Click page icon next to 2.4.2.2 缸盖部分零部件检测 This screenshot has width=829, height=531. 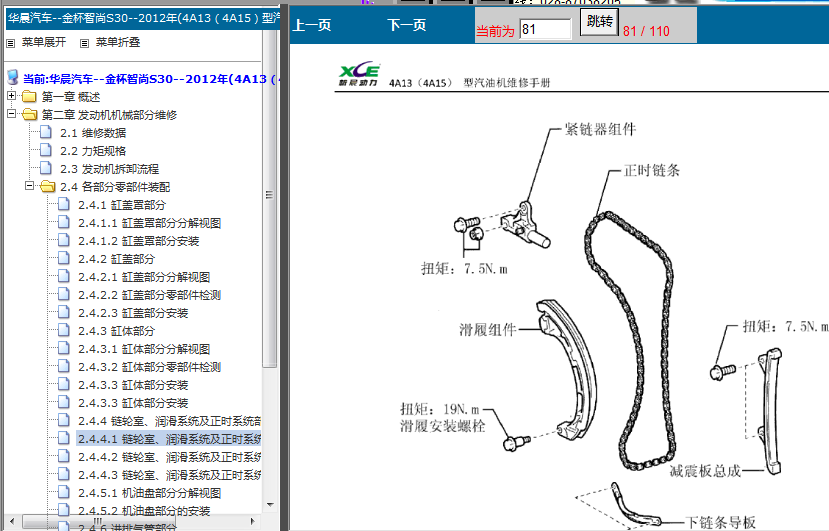[x=64, y=294]
